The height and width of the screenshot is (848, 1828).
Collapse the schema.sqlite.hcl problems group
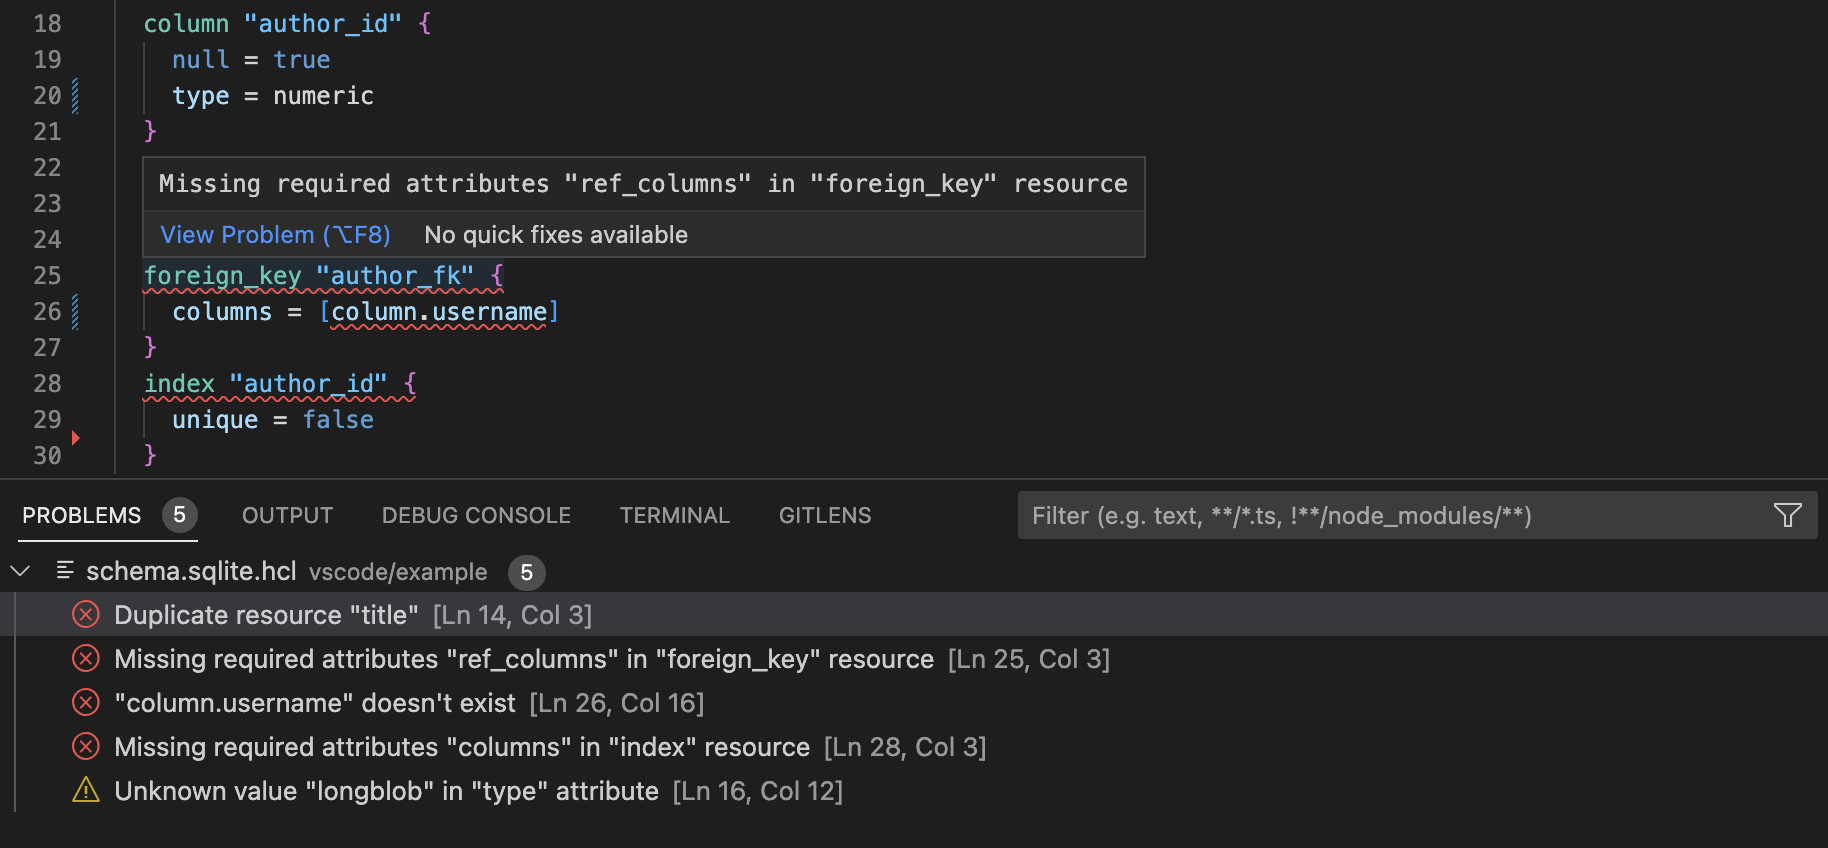coord(20,571)
